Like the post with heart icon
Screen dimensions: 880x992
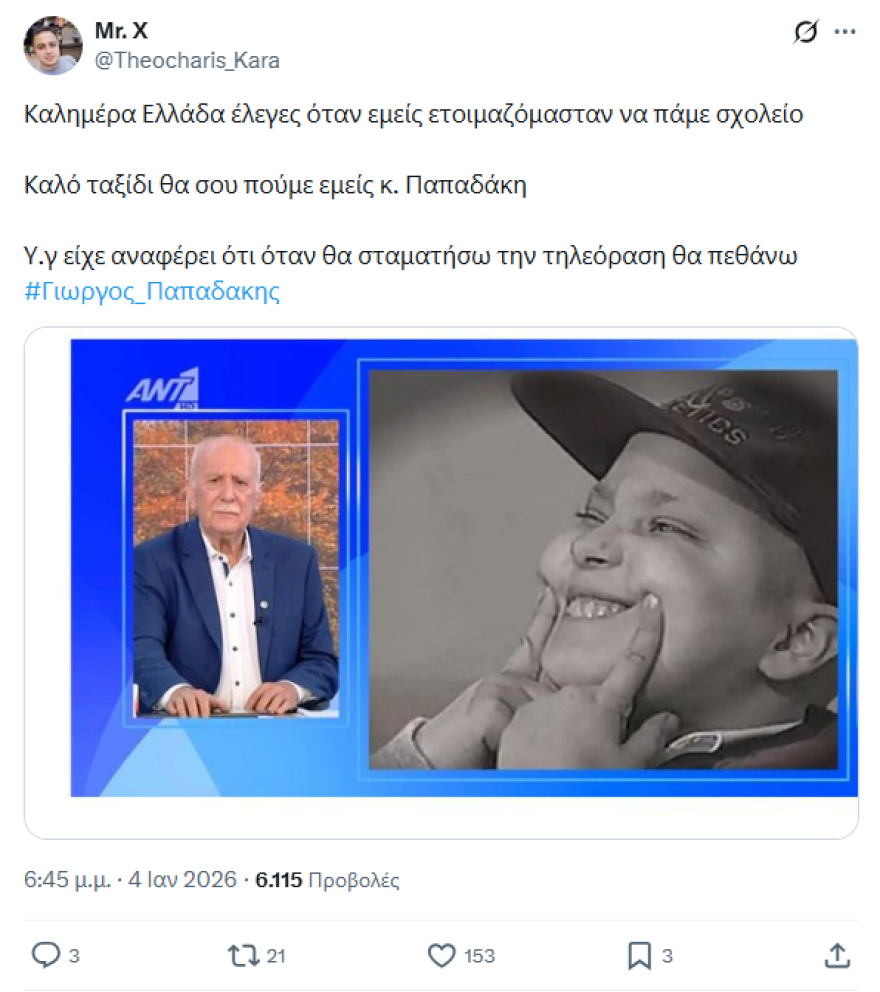(442, 955)
